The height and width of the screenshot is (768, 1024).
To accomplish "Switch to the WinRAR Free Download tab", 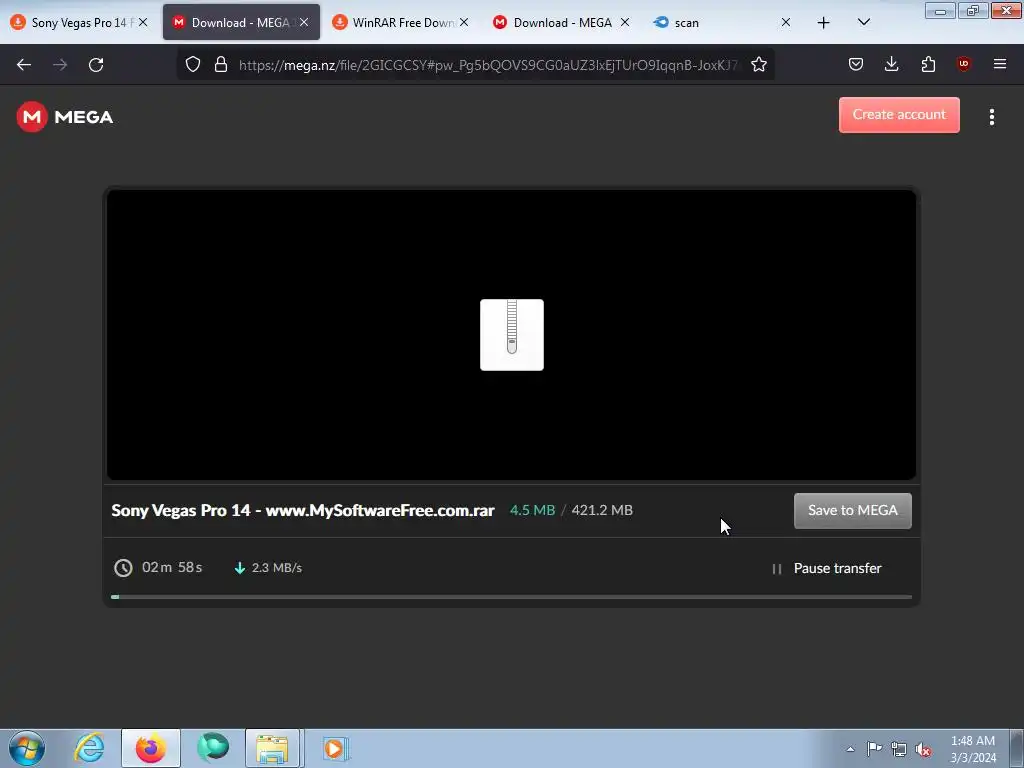I will tap(402, 22).
